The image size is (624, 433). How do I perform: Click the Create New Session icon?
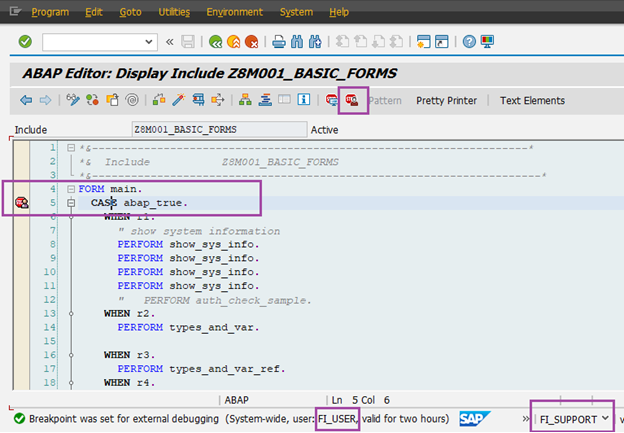click(423, 41)
